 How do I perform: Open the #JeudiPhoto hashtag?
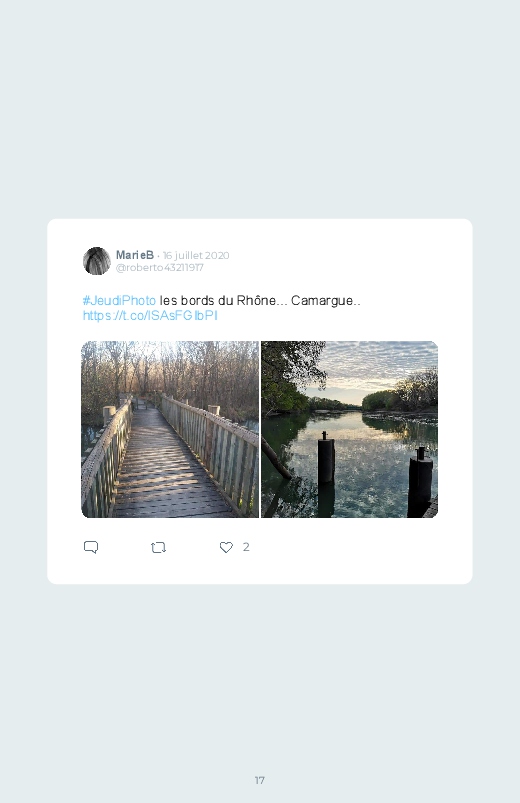coord(119,301)
